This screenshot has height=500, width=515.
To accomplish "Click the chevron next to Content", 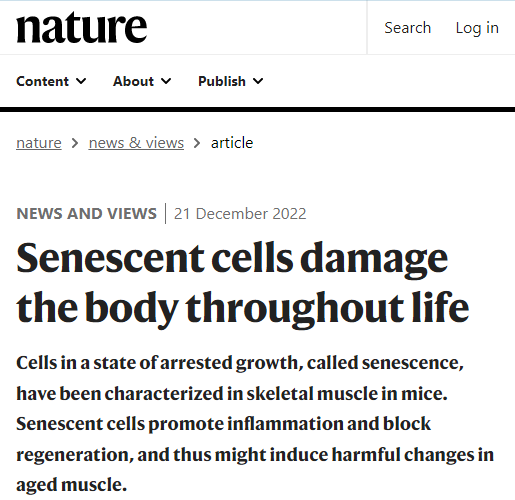I will (81, 81).
